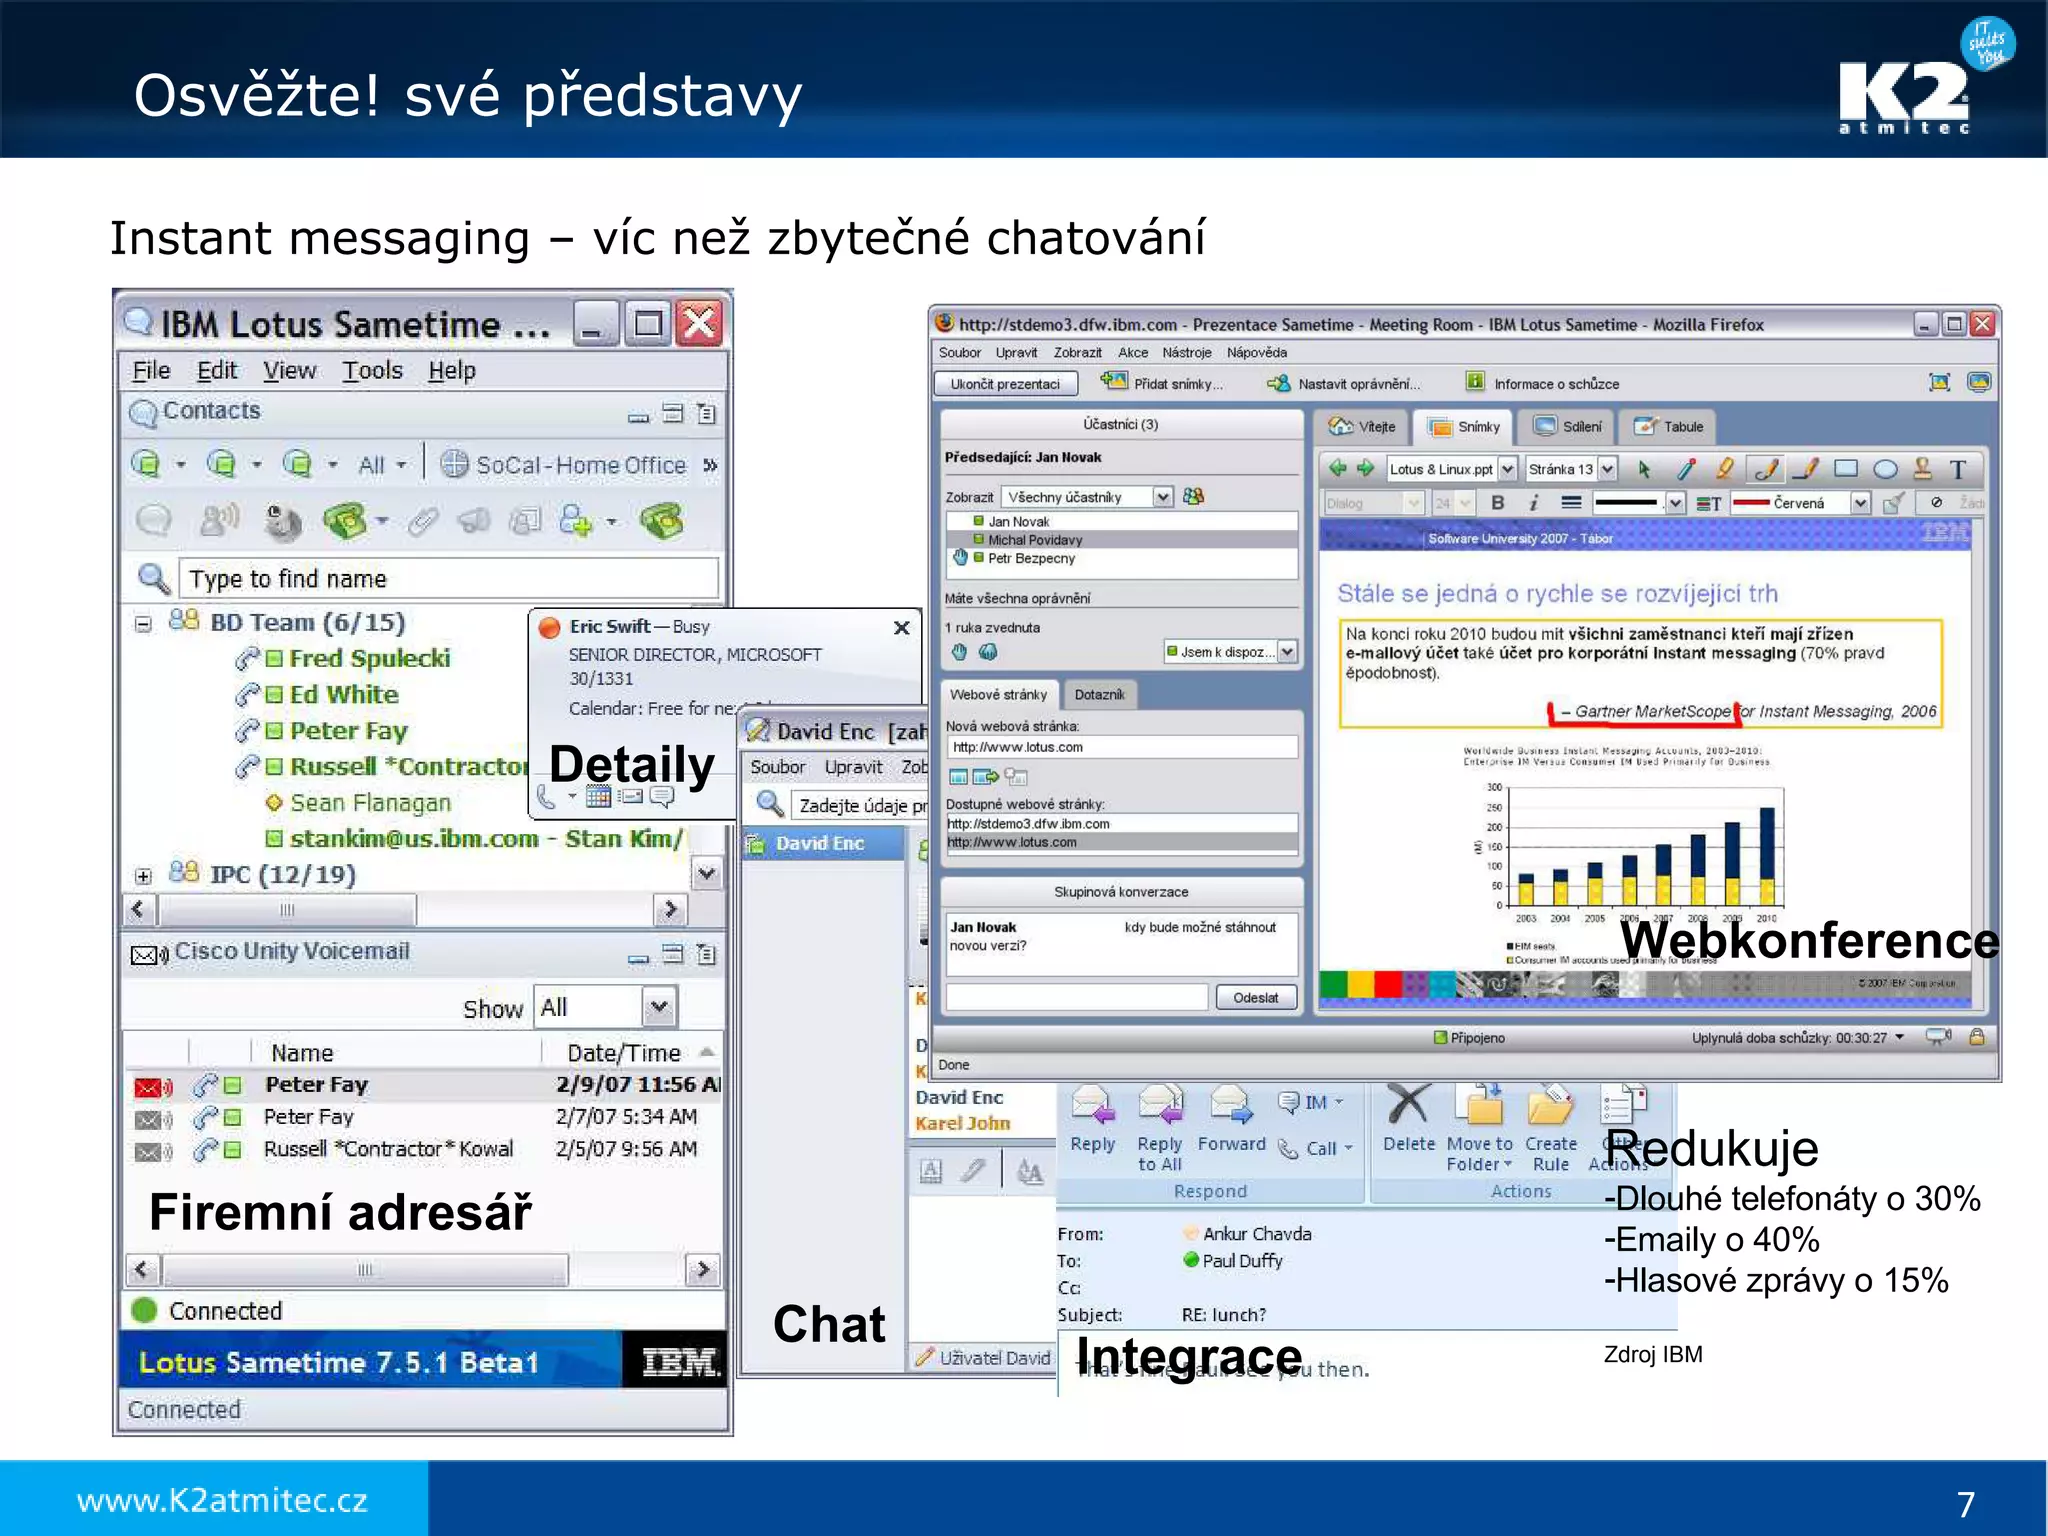
Task: Expand the IPC contact group
Action: pyautogui.click(x=143, y=876)
